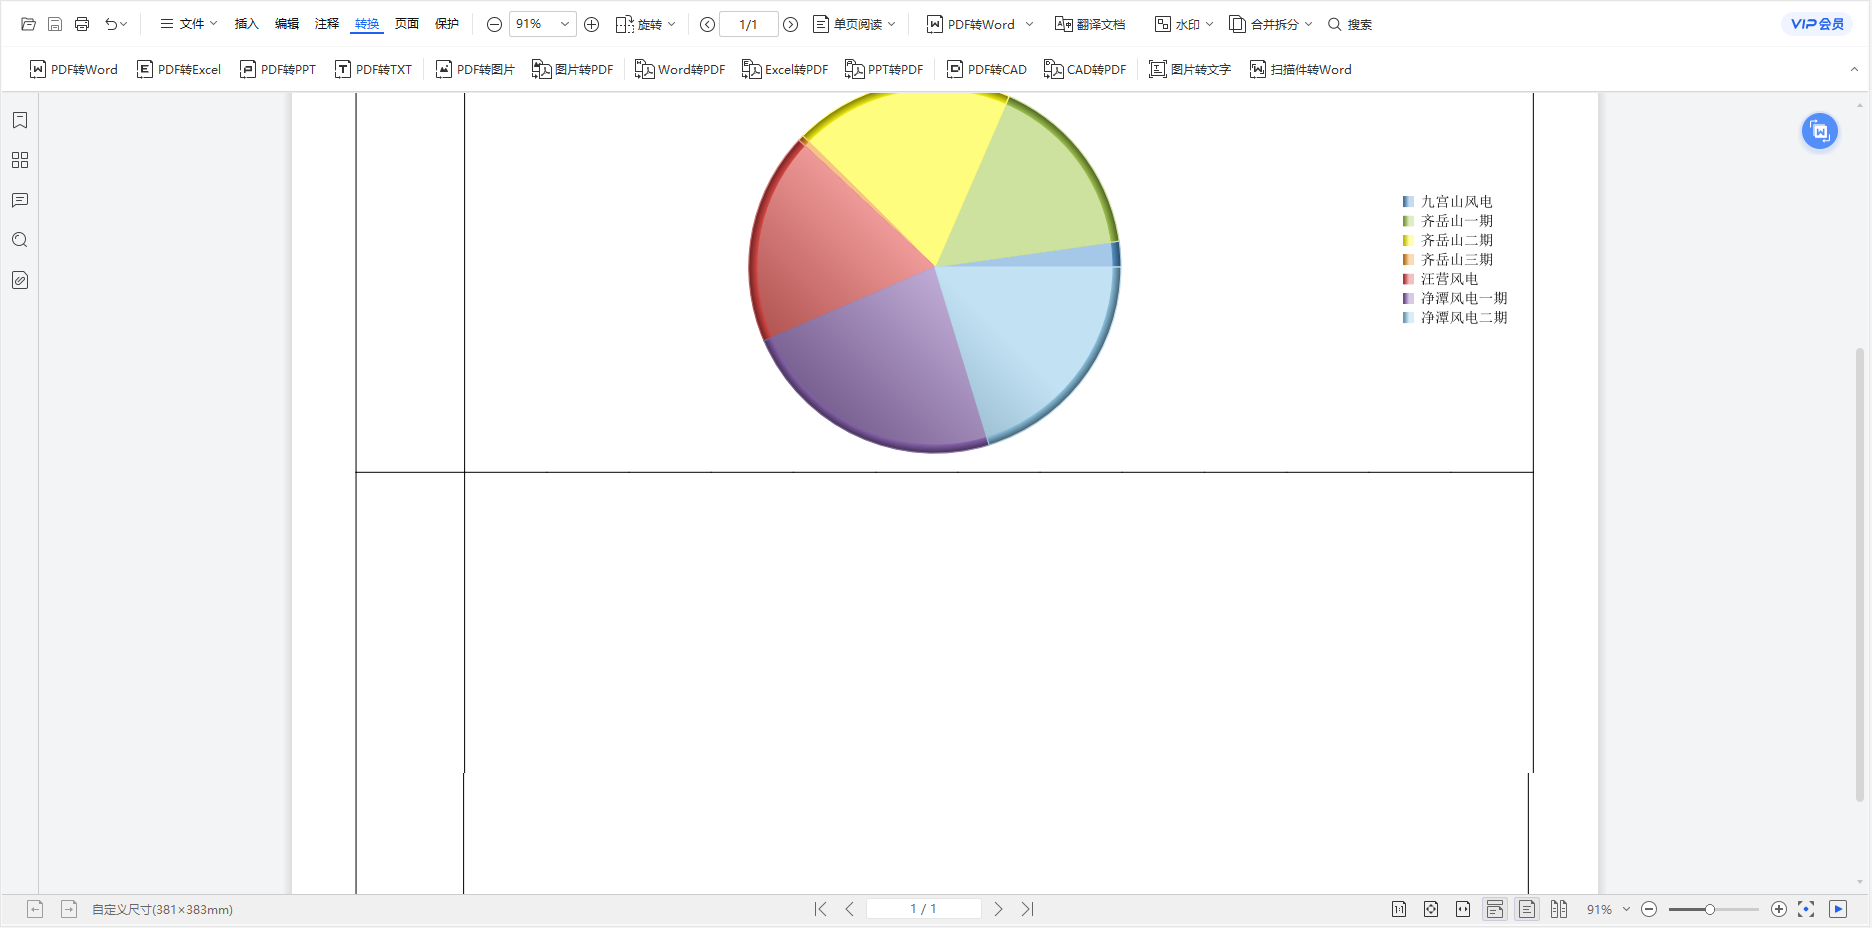This screenshot has width=1872, height=928.
Task: Go to previous page arrow in toolbar
Action: click(708, 24)
